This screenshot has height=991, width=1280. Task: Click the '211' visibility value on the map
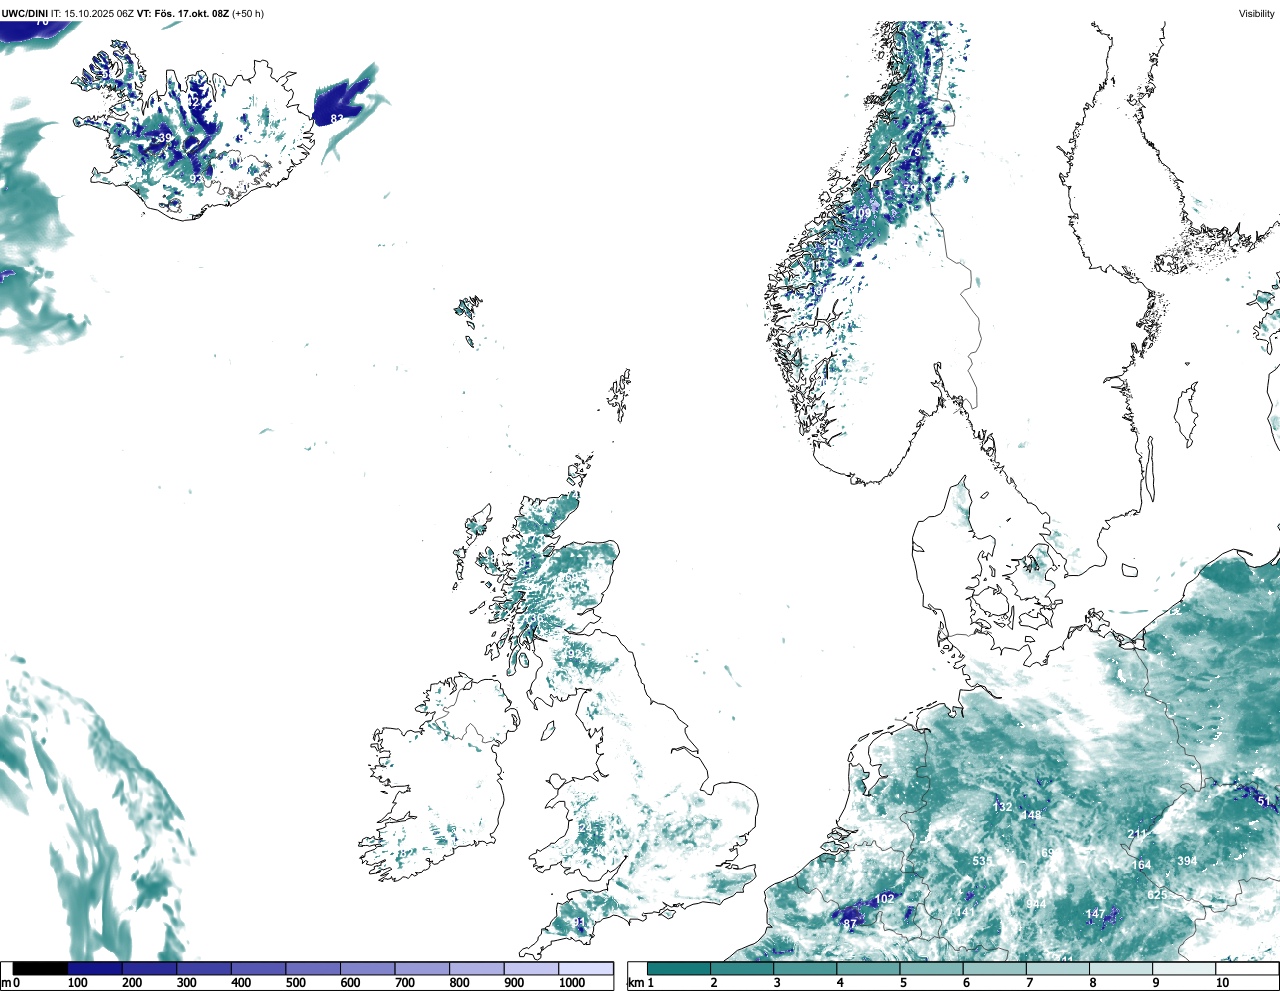[1137, 834]
